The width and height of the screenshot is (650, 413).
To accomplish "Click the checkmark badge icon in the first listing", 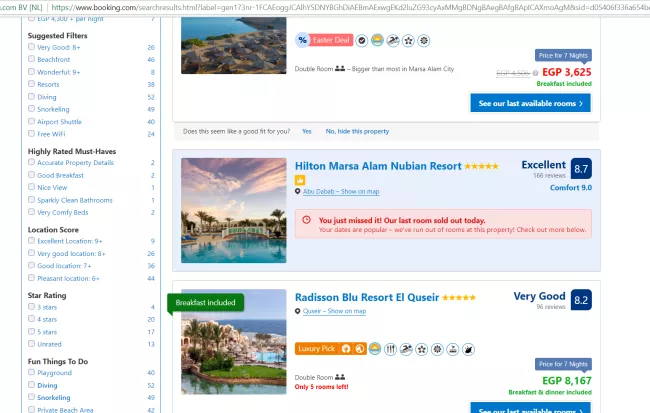I will coord(362,41).
